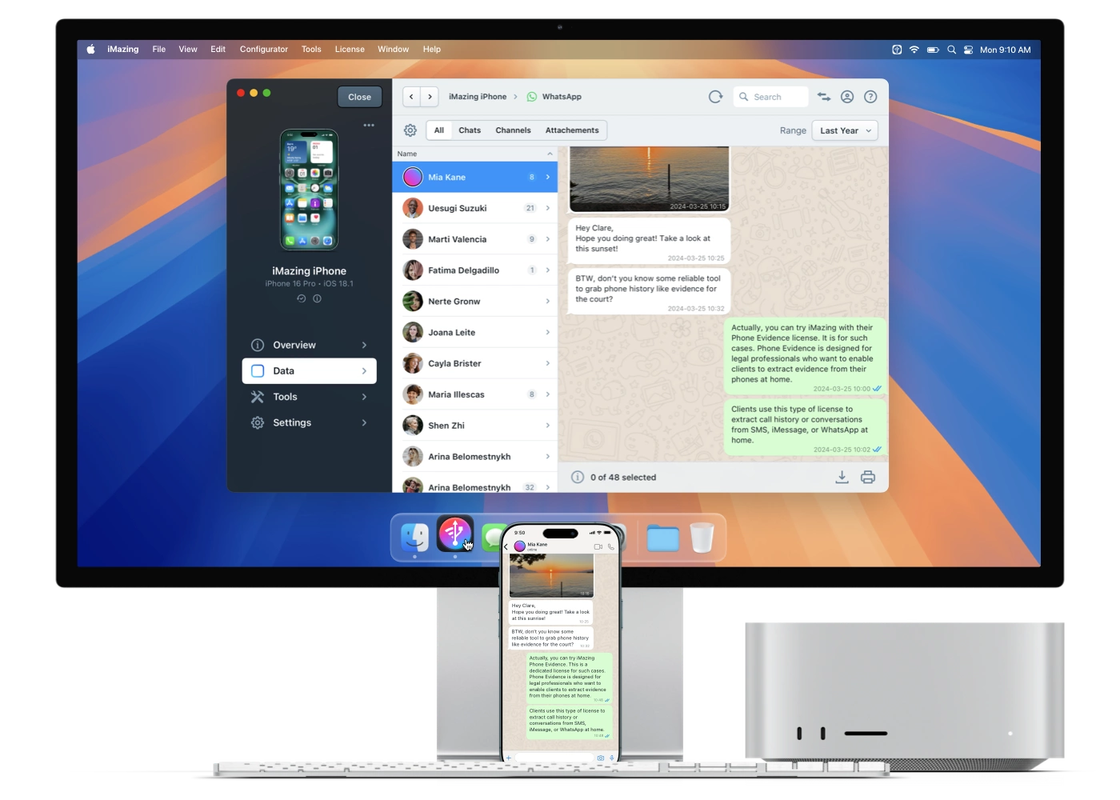The height and width of the screenshot is (800, 1120).
Task: Expand the Settings section
Action: click(x=309, y=423)
